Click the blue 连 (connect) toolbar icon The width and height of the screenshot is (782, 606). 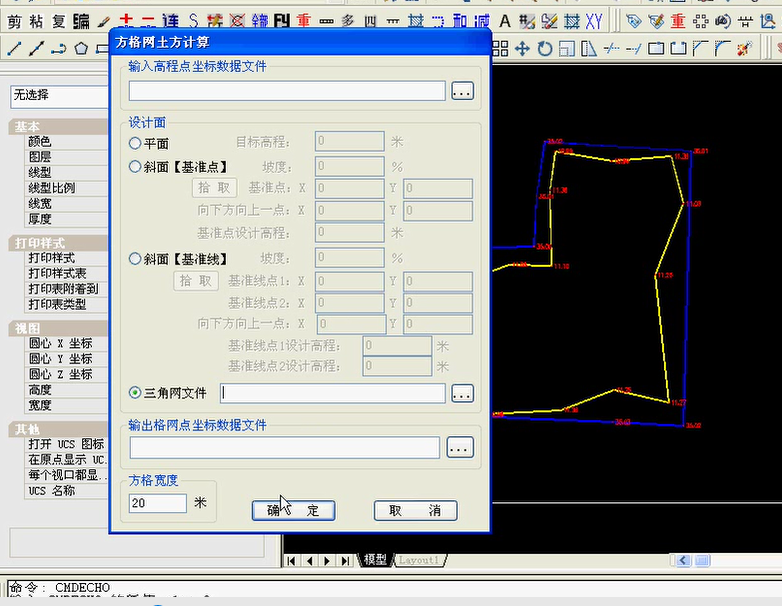(171, 21)
